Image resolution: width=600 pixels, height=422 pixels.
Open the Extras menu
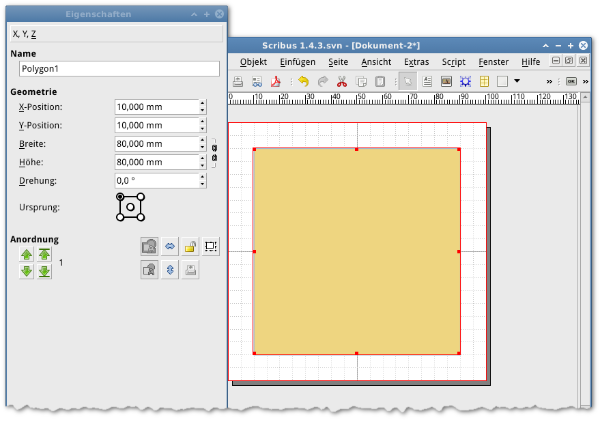pyautogui.click(x=416, y=61)
